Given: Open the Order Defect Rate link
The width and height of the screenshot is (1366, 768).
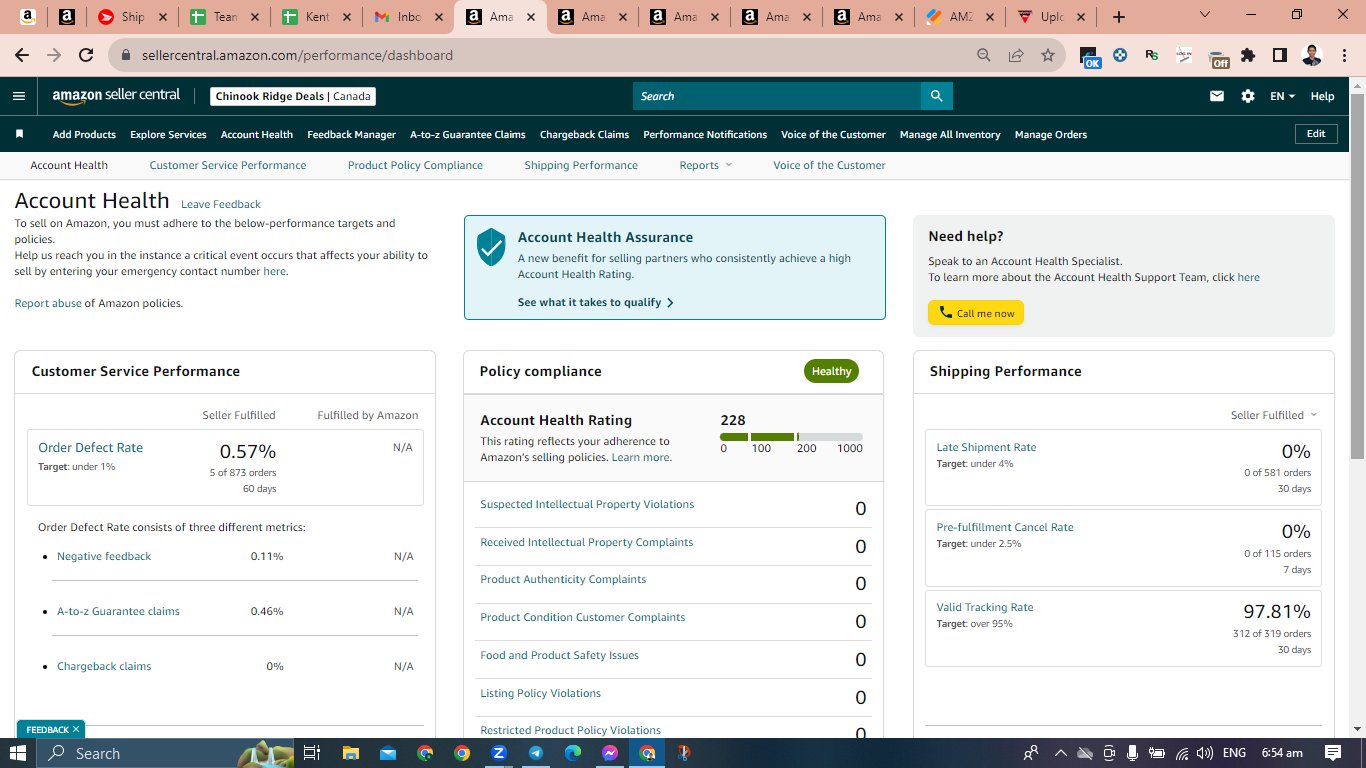Looking at the screenshot, I should point(90,448).
